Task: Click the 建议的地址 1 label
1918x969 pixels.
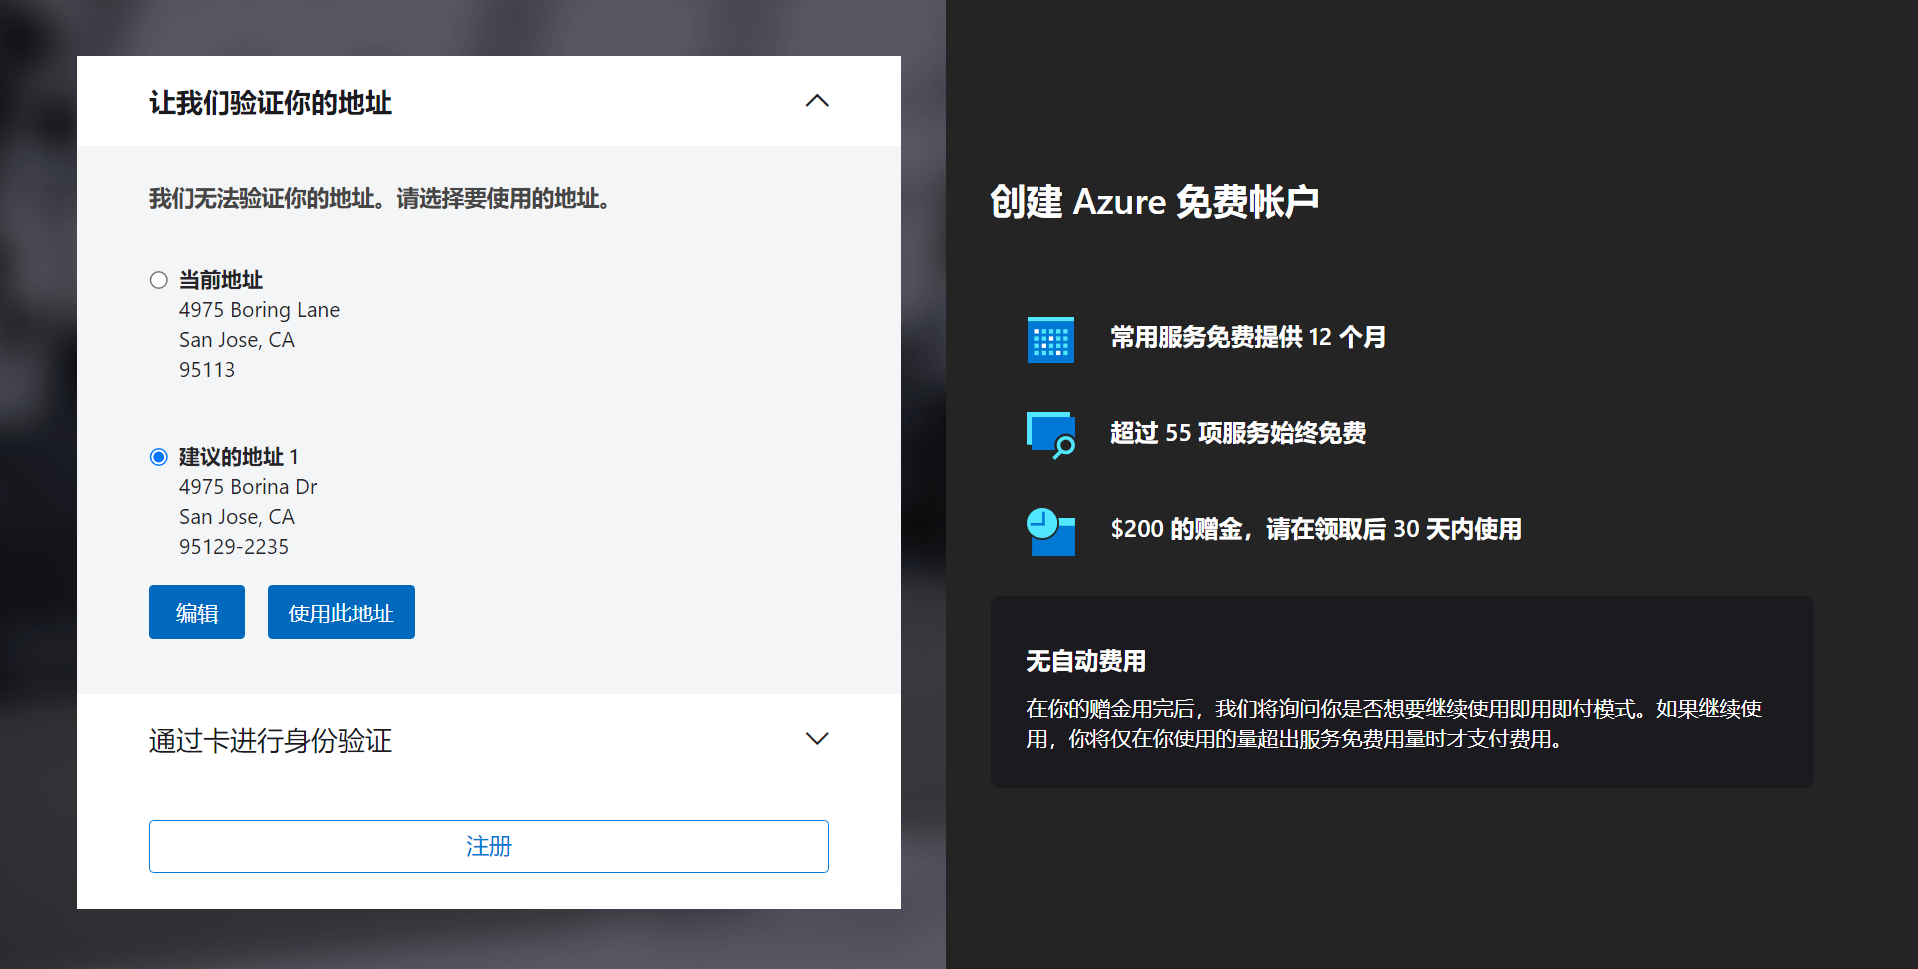Action: click(239, 457)
